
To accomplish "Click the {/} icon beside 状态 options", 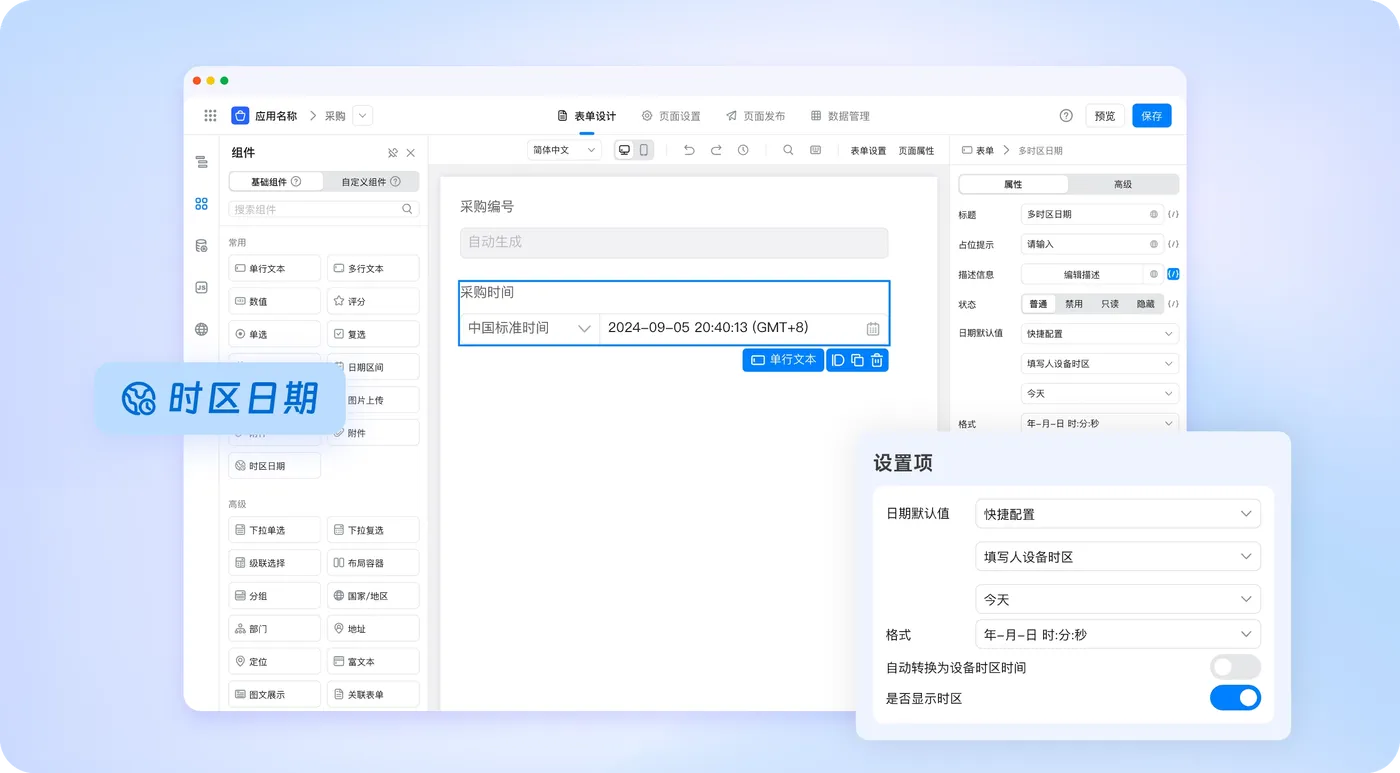I will tap(1173, 304).
